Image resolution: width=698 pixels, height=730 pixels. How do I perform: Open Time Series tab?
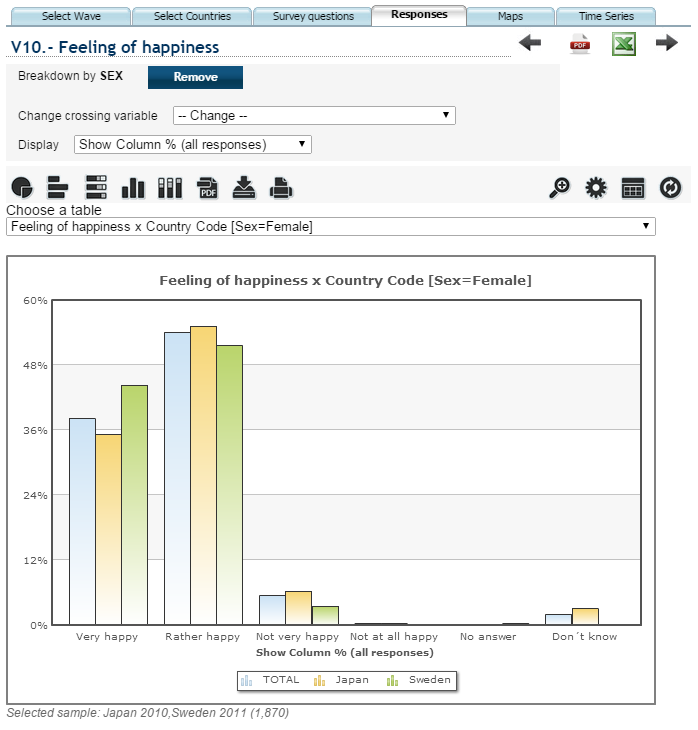606,16
